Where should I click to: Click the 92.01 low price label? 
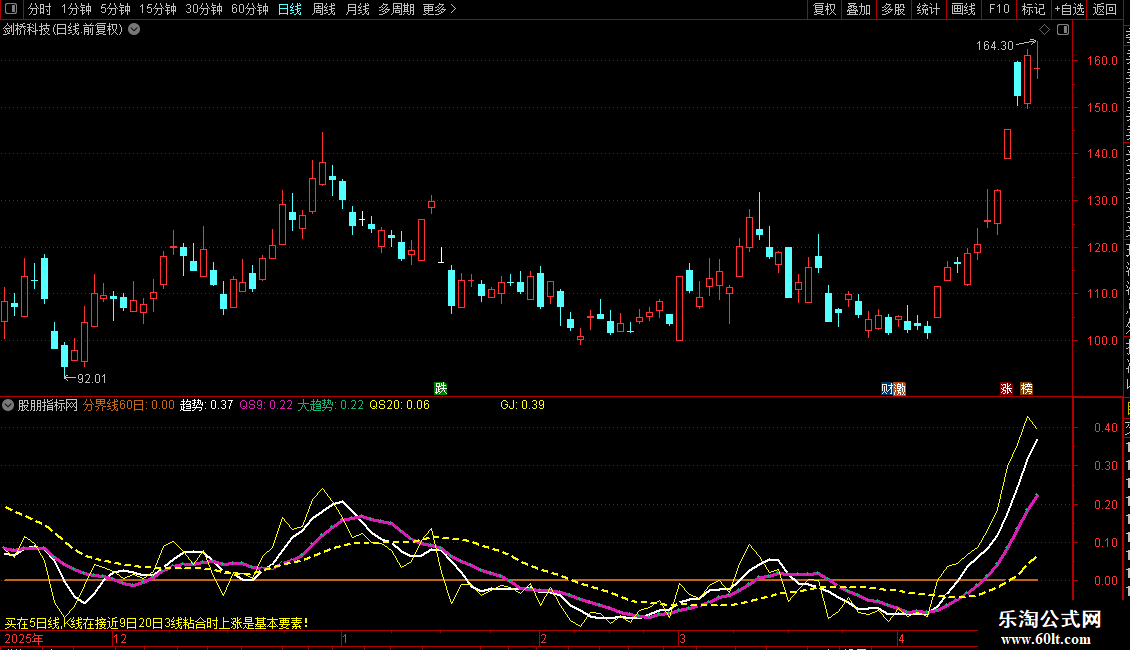[92, 378]
